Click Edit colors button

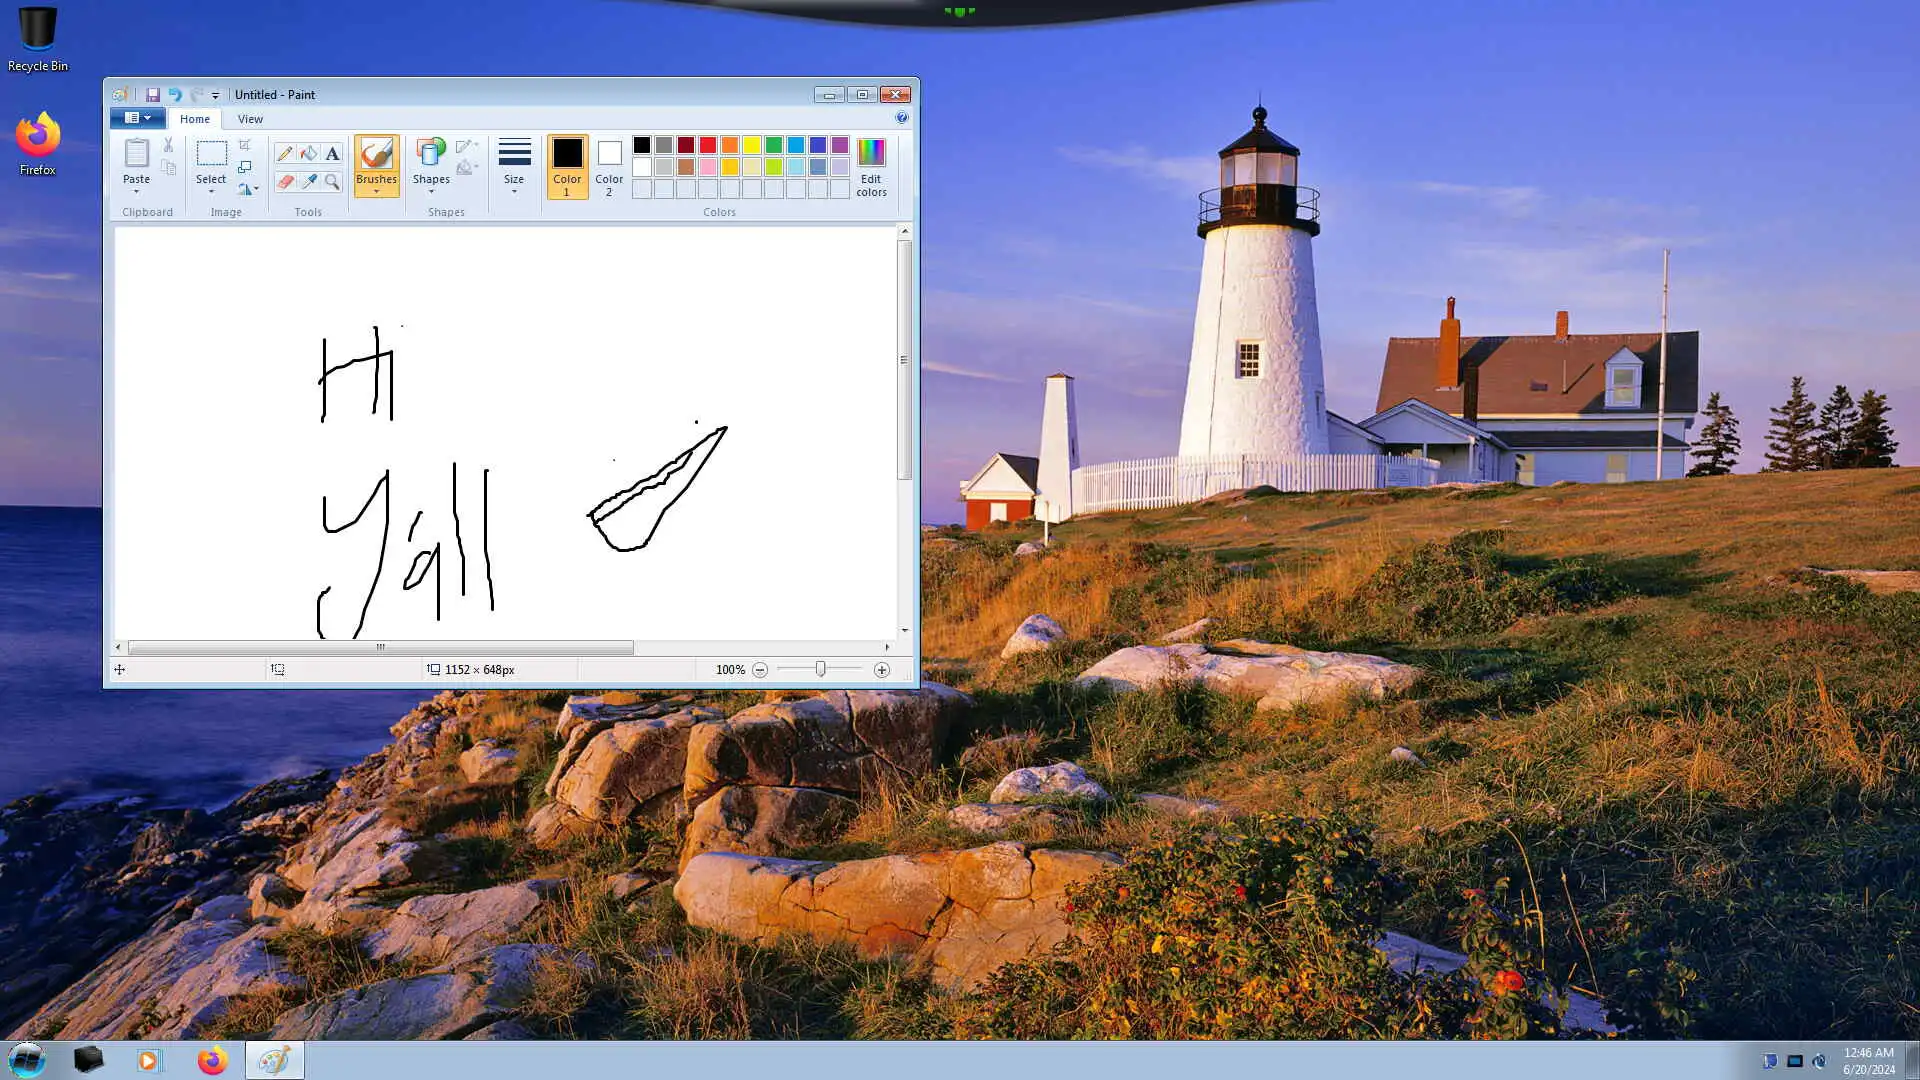point(871,166)
